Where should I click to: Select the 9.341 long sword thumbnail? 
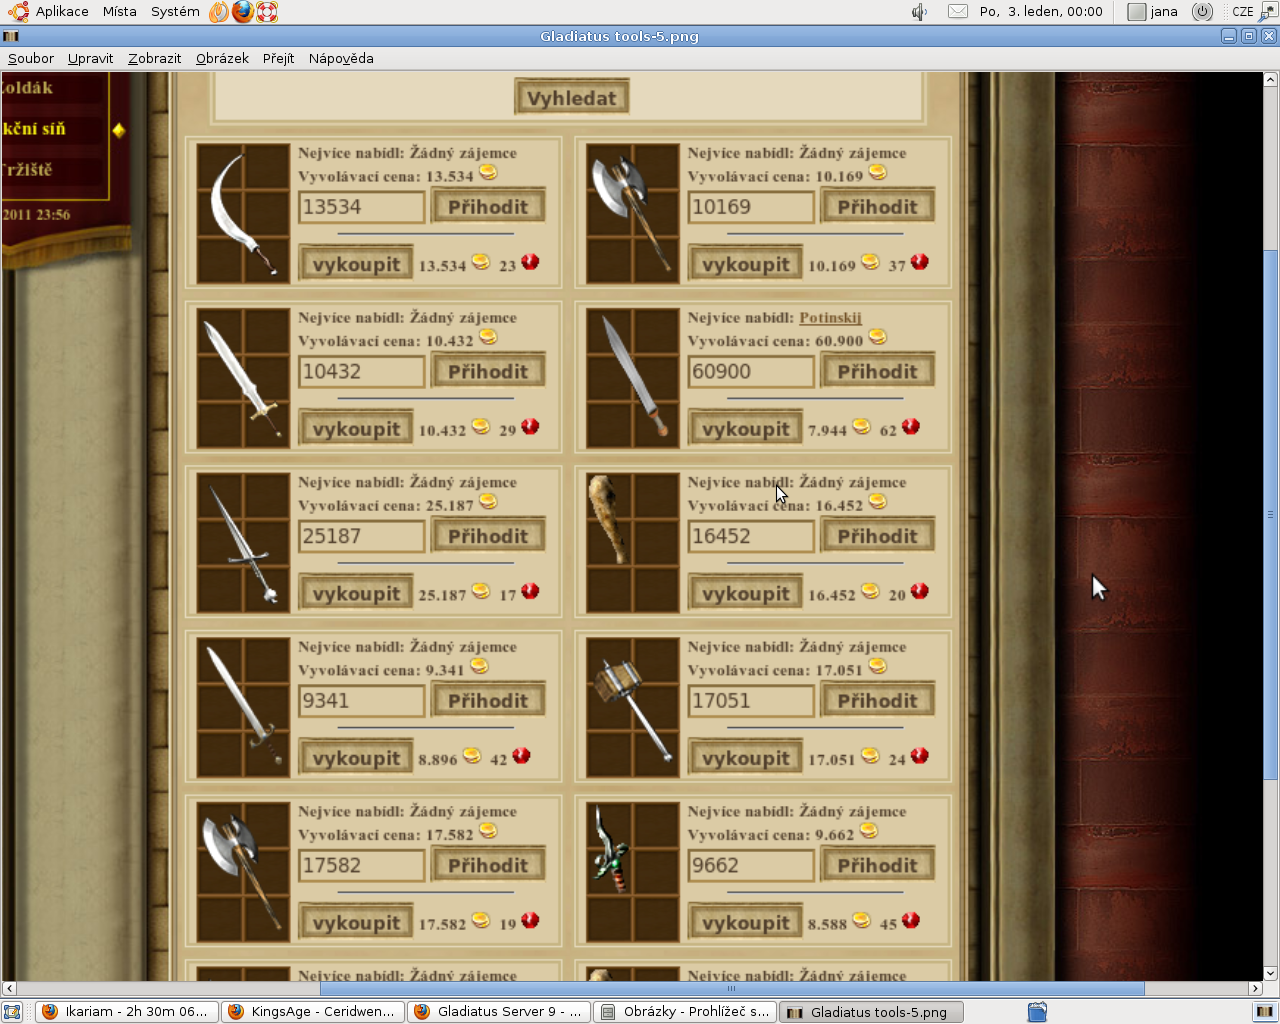243,708
